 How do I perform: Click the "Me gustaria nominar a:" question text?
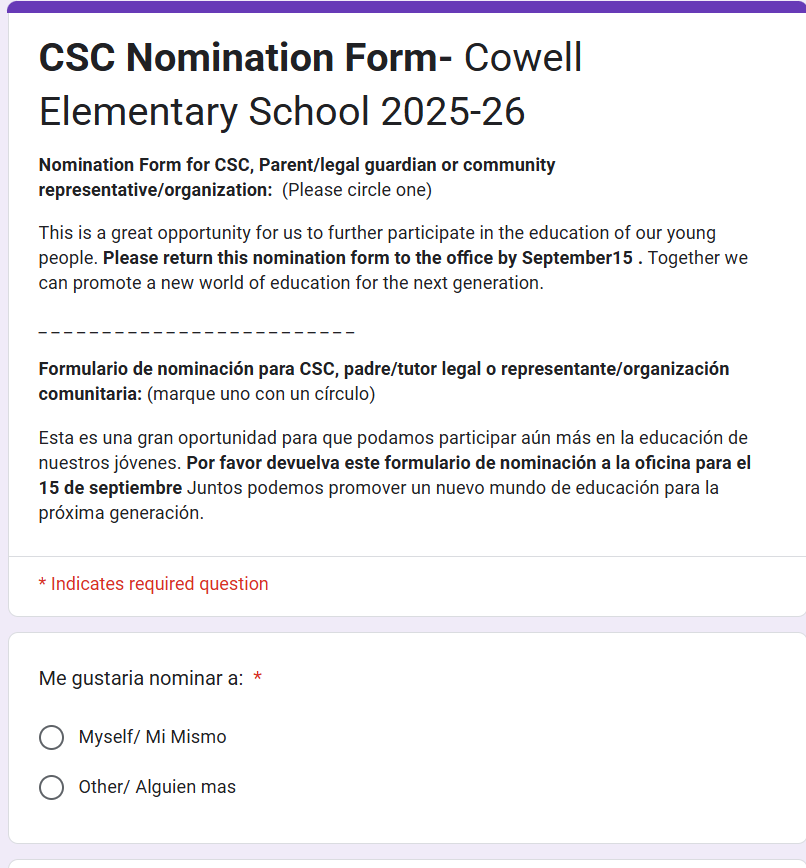(141, 679)
